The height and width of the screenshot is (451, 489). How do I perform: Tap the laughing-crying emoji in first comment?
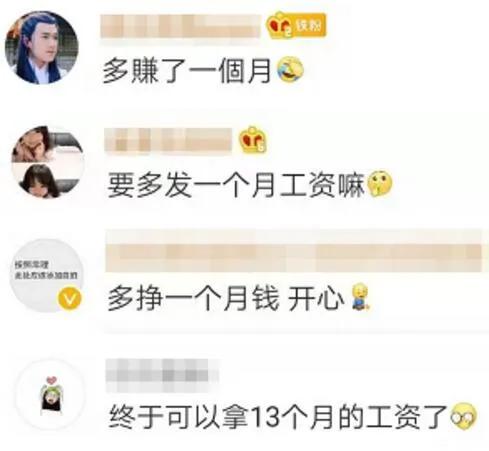coord(291,69)
